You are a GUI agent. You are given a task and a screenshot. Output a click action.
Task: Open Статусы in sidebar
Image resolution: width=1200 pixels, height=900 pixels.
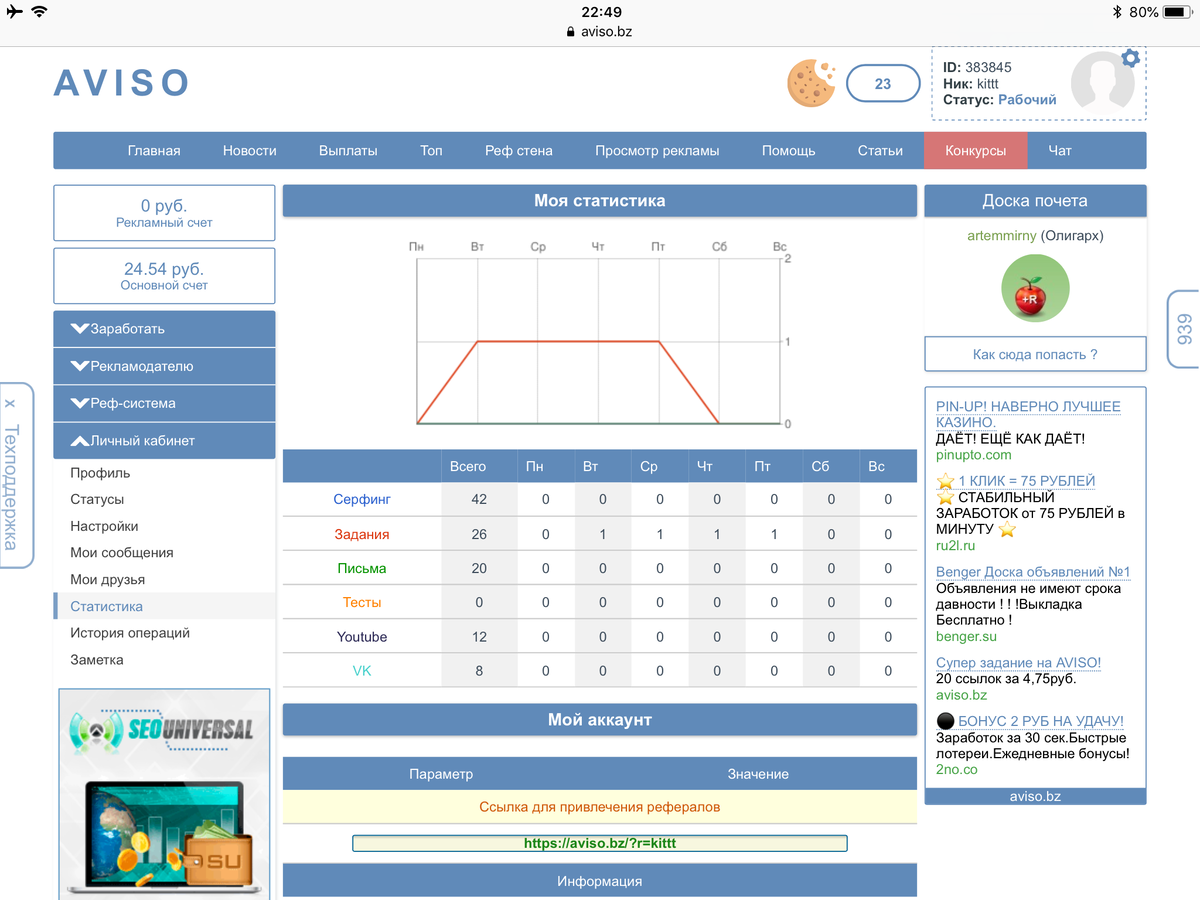point(97,499)
